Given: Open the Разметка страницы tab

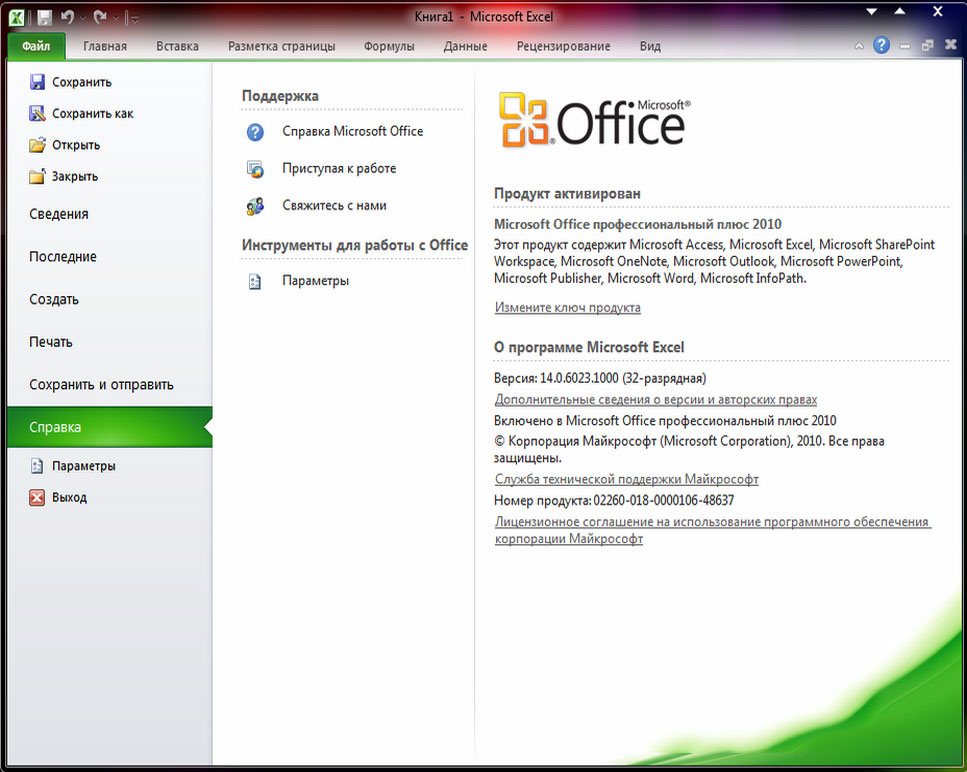Looking at the screenshot, I should 281,46.
